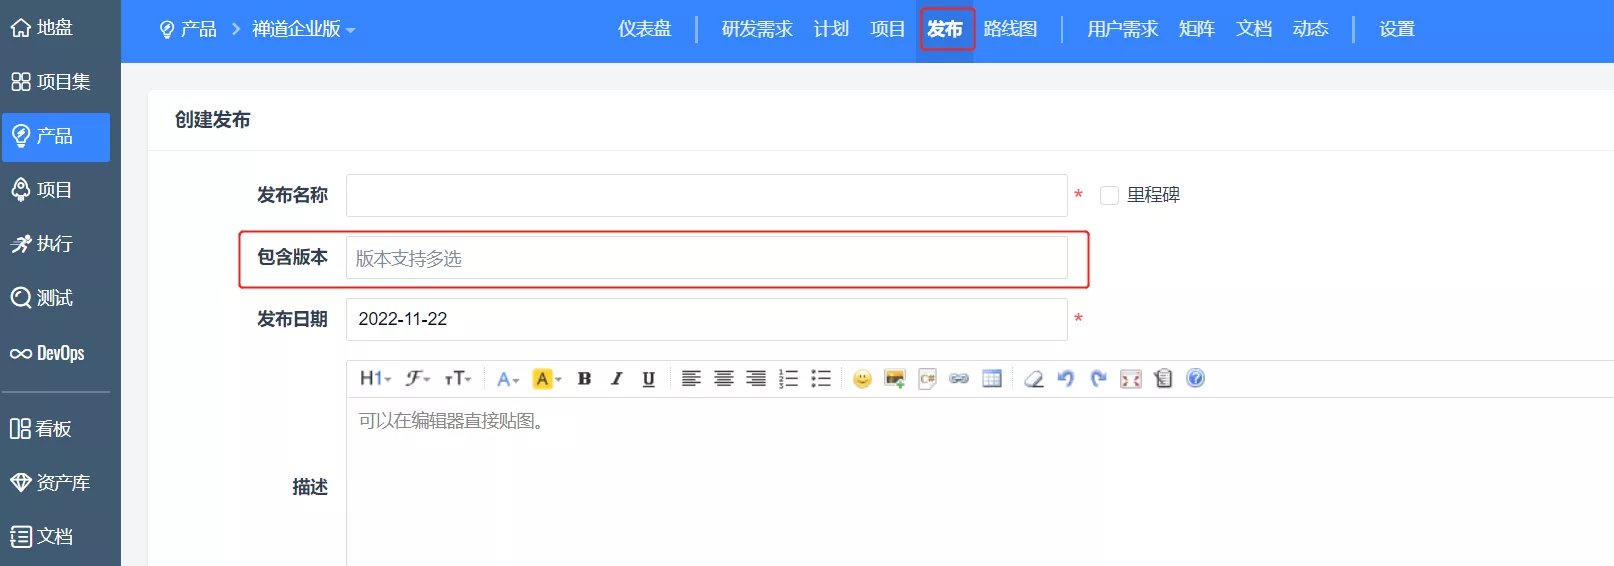1614x566 pixels.
Task: Apply italic formatting in editor
Action: pos(617,379)
